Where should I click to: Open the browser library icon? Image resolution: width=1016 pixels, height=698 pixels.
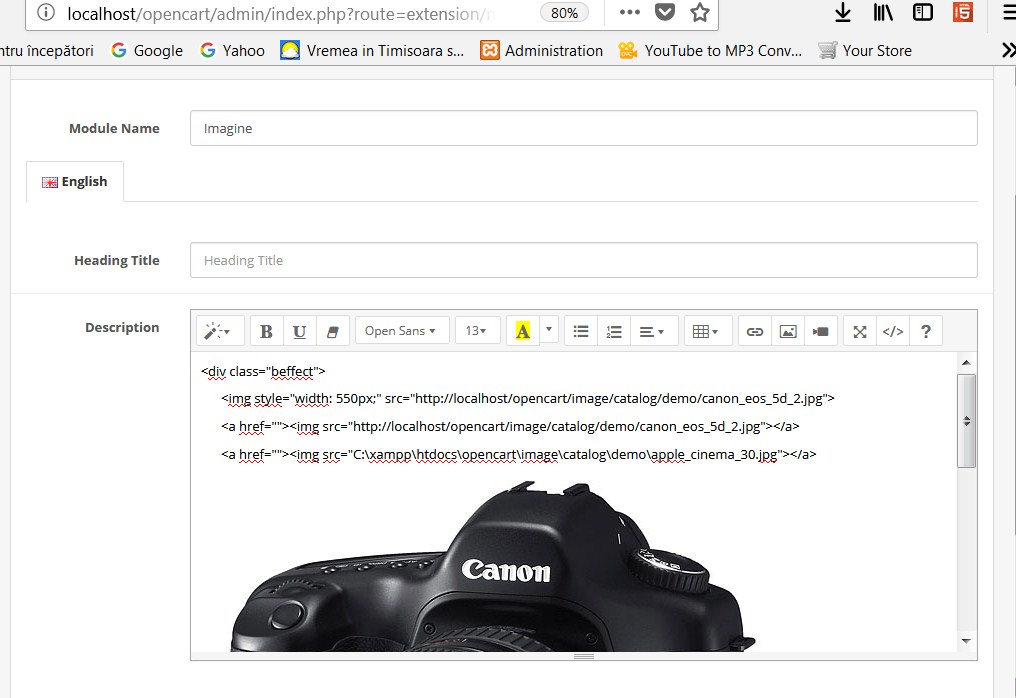(883, 12)
